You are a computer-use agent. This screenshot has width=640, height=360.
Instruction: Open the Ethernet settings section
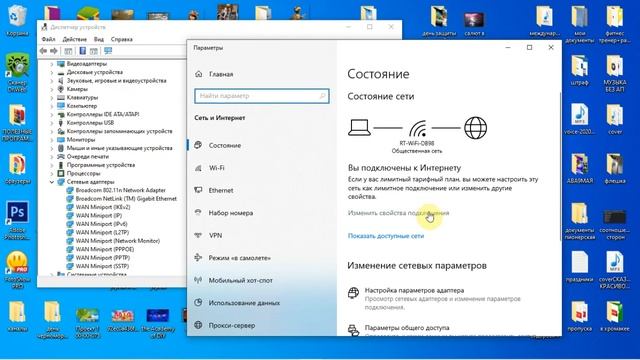[x=221, y=190]
